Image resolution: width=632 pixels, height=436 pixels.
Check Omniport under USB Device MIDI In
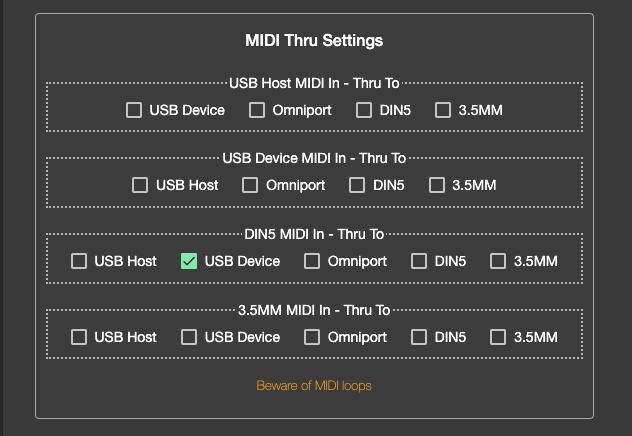250,185
